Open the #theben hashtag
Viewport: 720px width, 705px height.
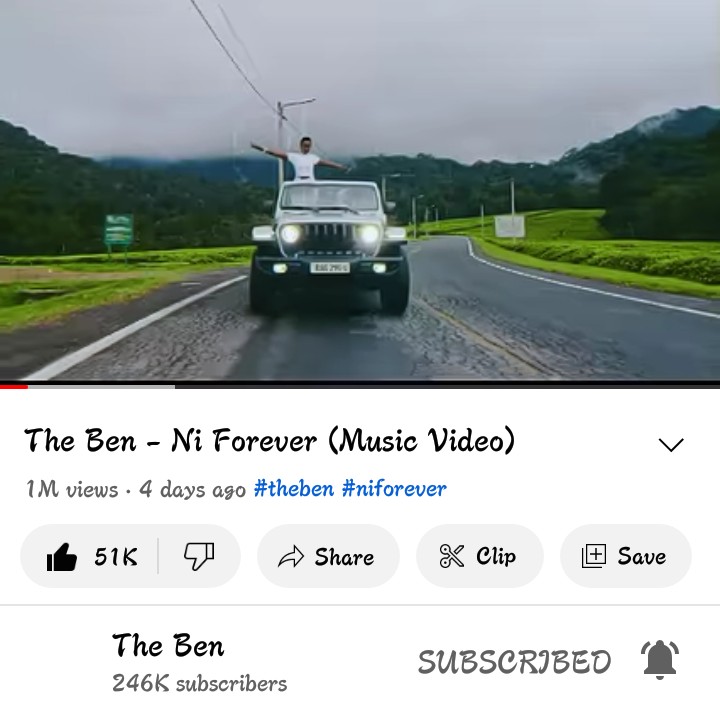click(294, 488)
